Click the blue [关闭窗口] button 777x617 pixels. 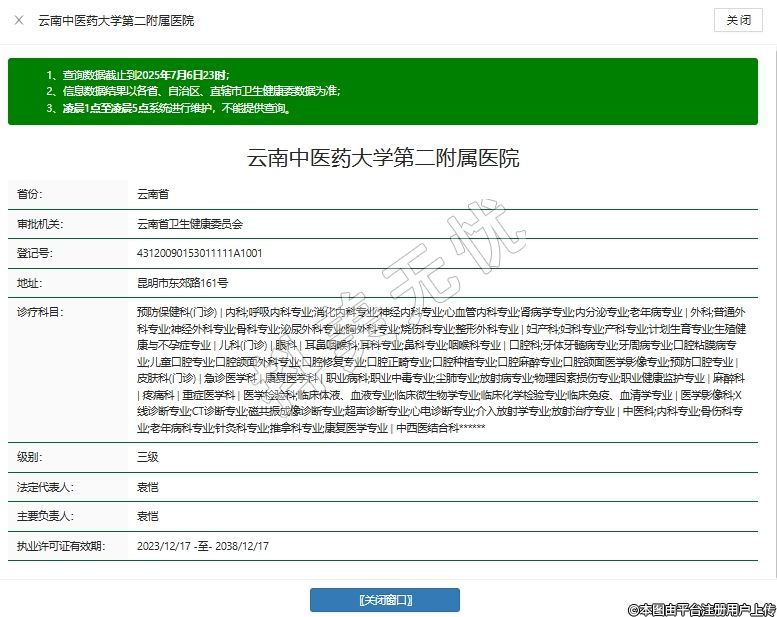(x=384, y=600)
